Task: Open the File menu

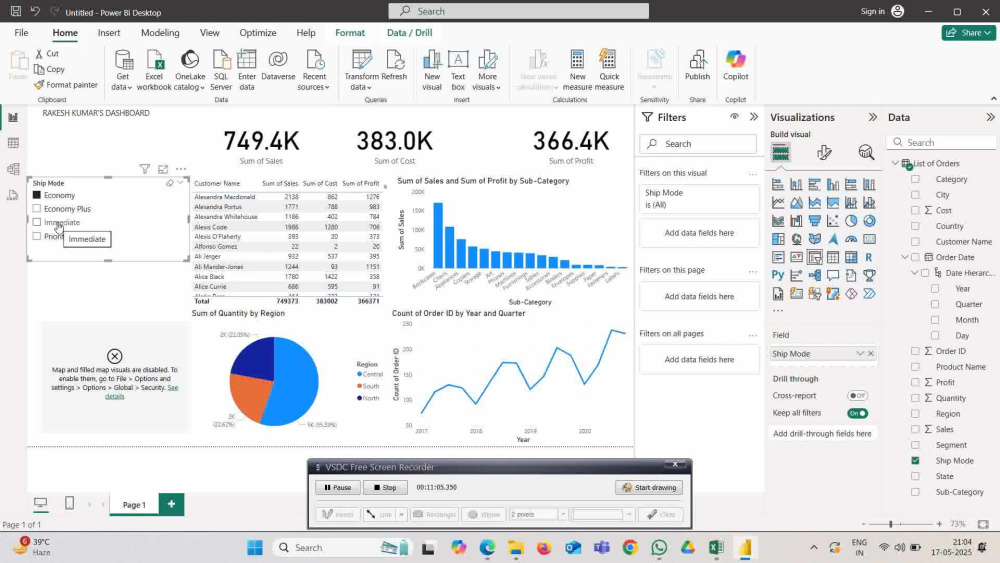Action: pos(21,33)
